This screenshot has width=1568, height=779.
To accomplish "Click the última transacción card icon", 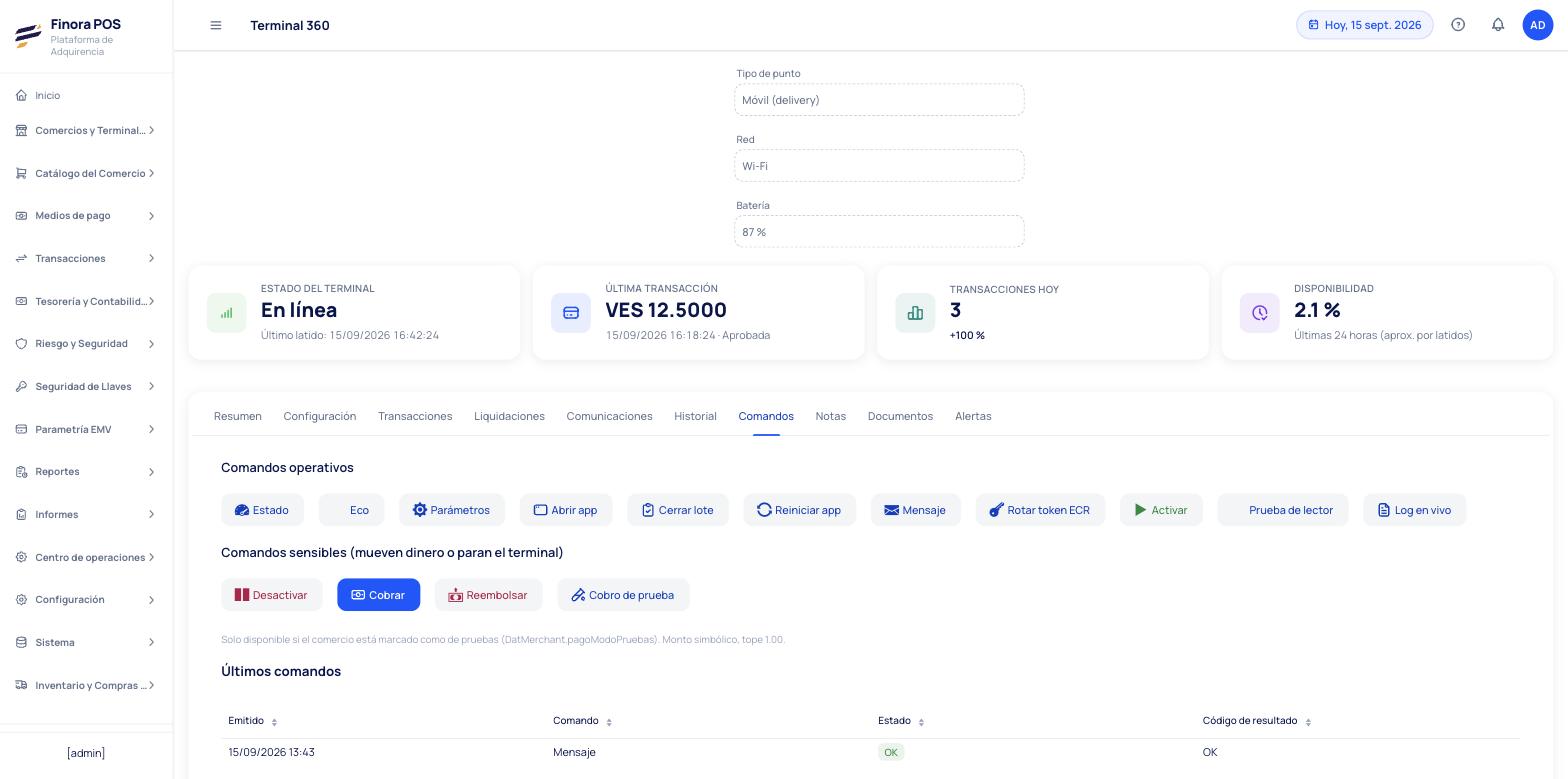I will tap(571, 313).
